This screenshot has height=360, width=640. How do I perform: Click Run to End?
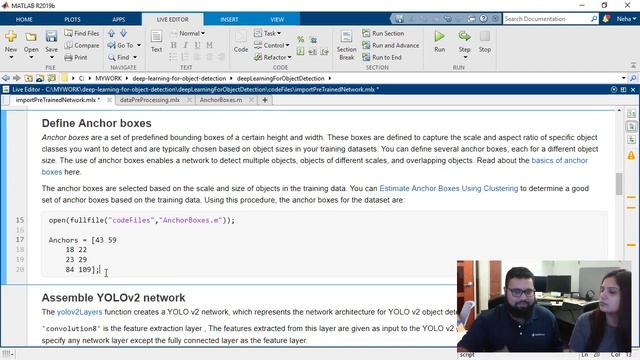382,58
